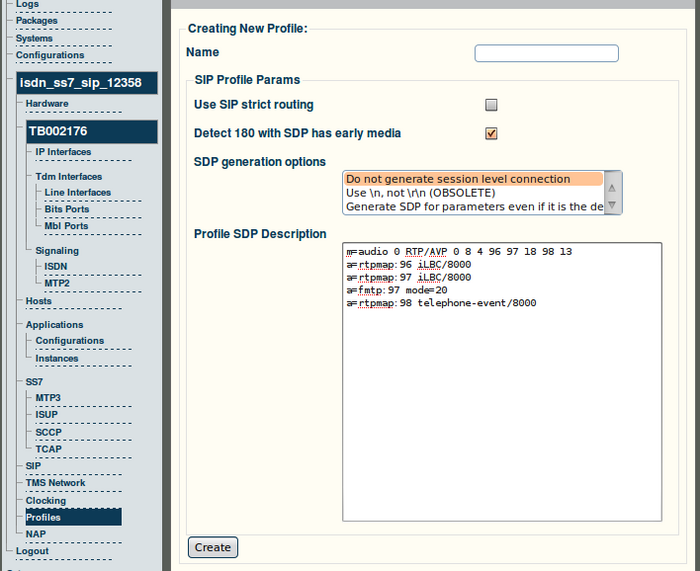Open Line Interfaces

click(78, 192)
